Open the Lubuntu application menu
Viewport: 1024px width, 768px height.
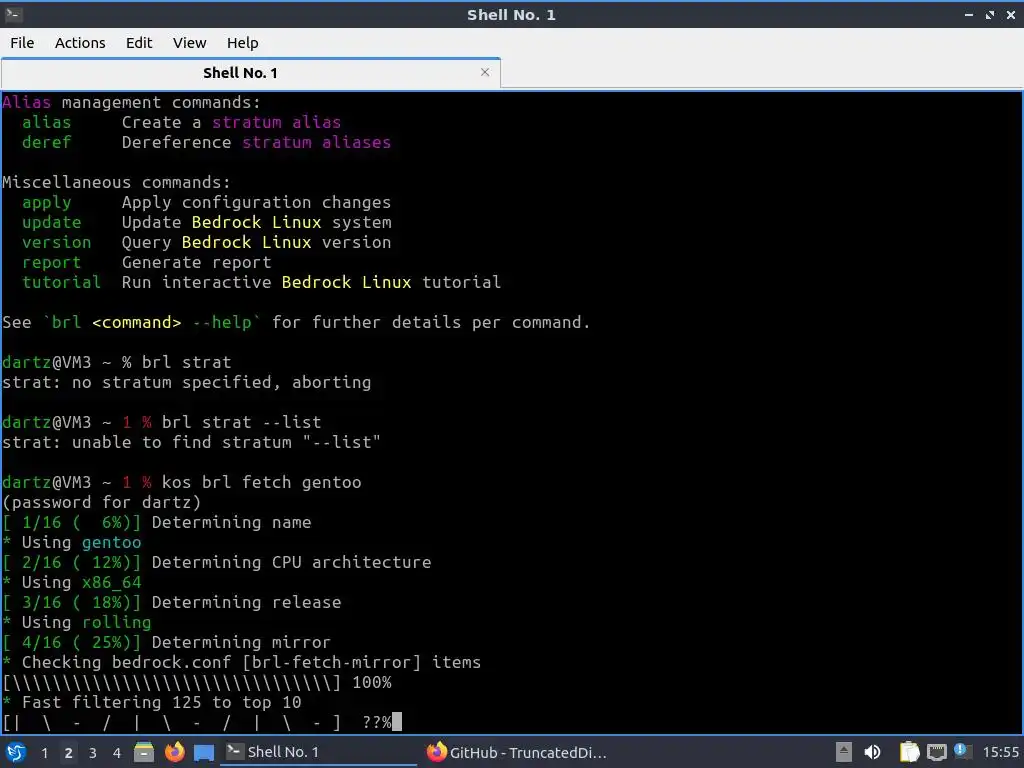pos(16,752)
